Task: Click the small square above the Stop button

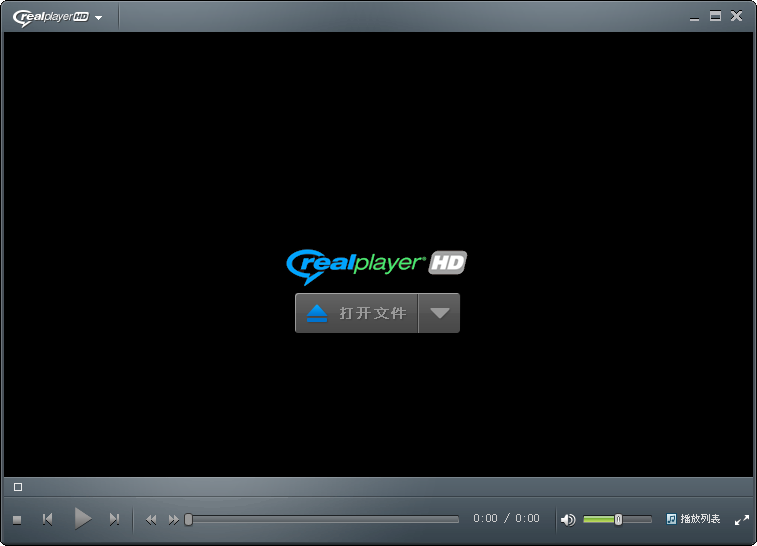Action: (17, 487)
